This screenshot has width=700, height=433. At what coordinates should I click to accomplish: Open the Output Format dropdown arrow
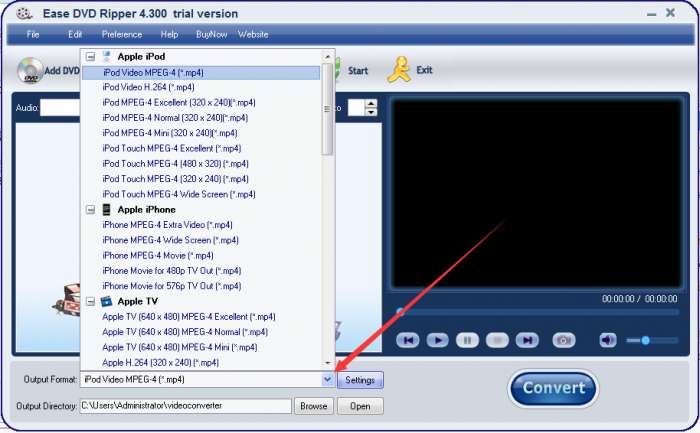coord(328,379)
